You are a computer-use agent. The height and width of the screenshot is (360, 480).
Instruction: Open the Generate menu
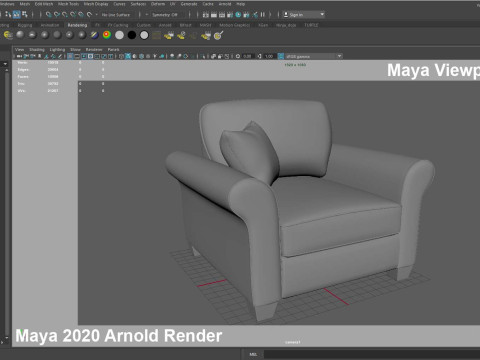(189, 4)
